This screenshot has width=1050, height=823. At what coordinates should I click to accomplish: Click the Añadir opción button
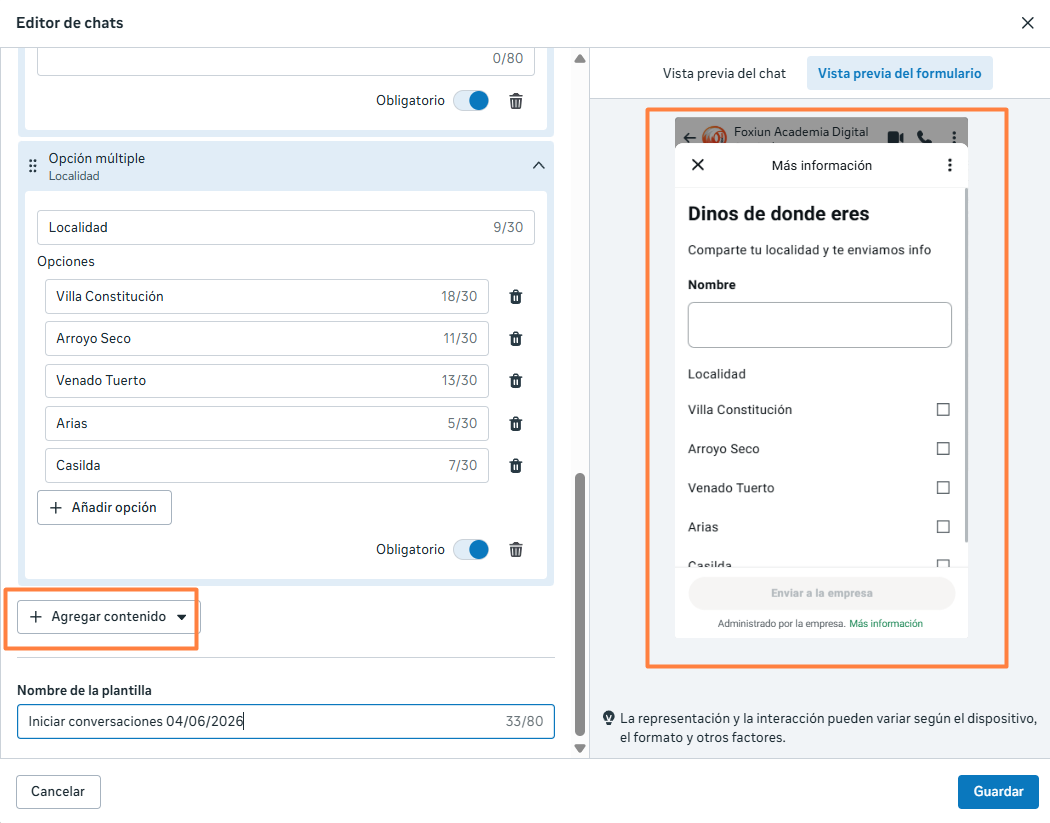pyautogui.click(x=104, y=508)
